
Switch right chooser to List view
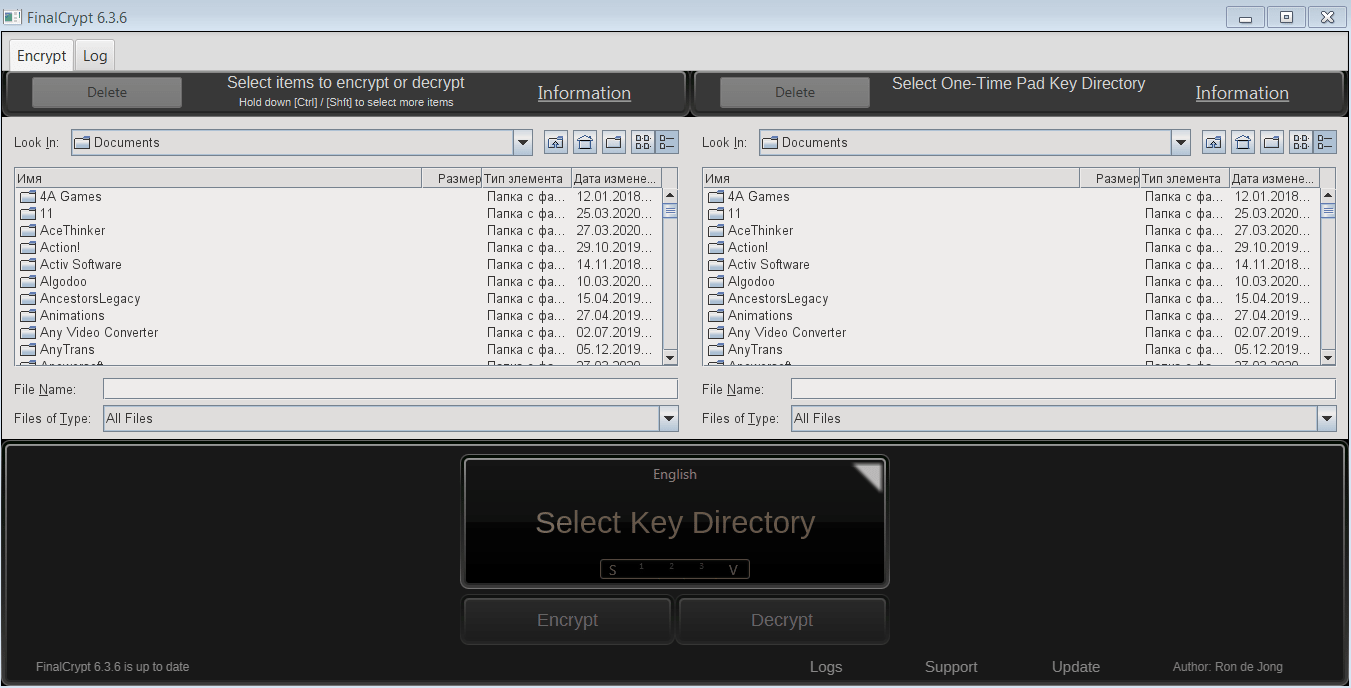point(1301,142)
